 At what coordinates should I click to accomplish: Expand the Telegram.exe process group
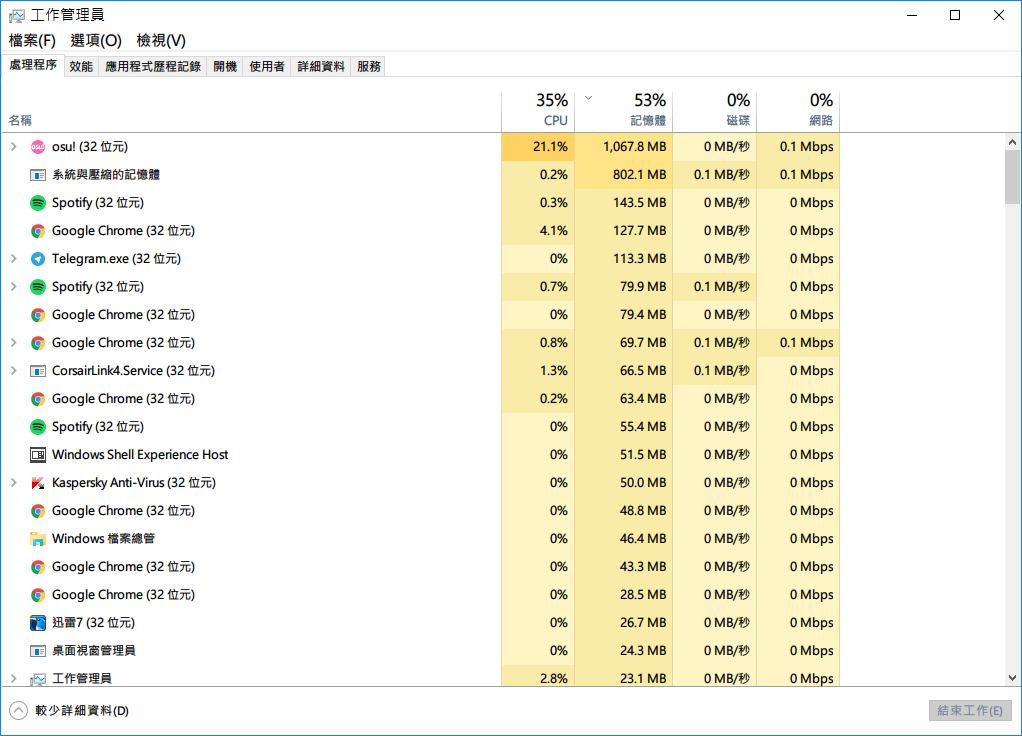tap(14, 259)
